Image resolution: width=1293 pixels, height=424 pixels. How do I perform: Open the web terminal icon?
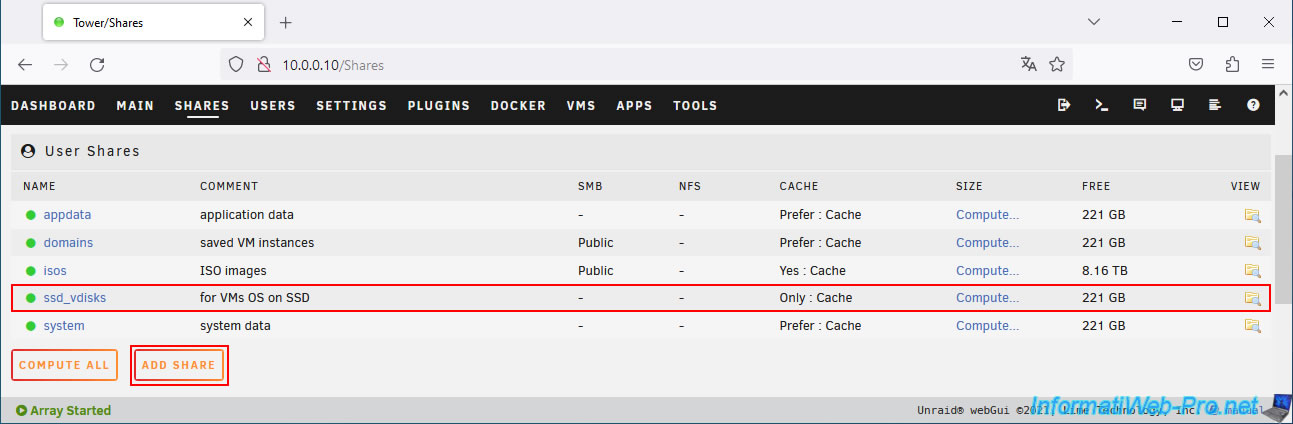coord(1101,105)
